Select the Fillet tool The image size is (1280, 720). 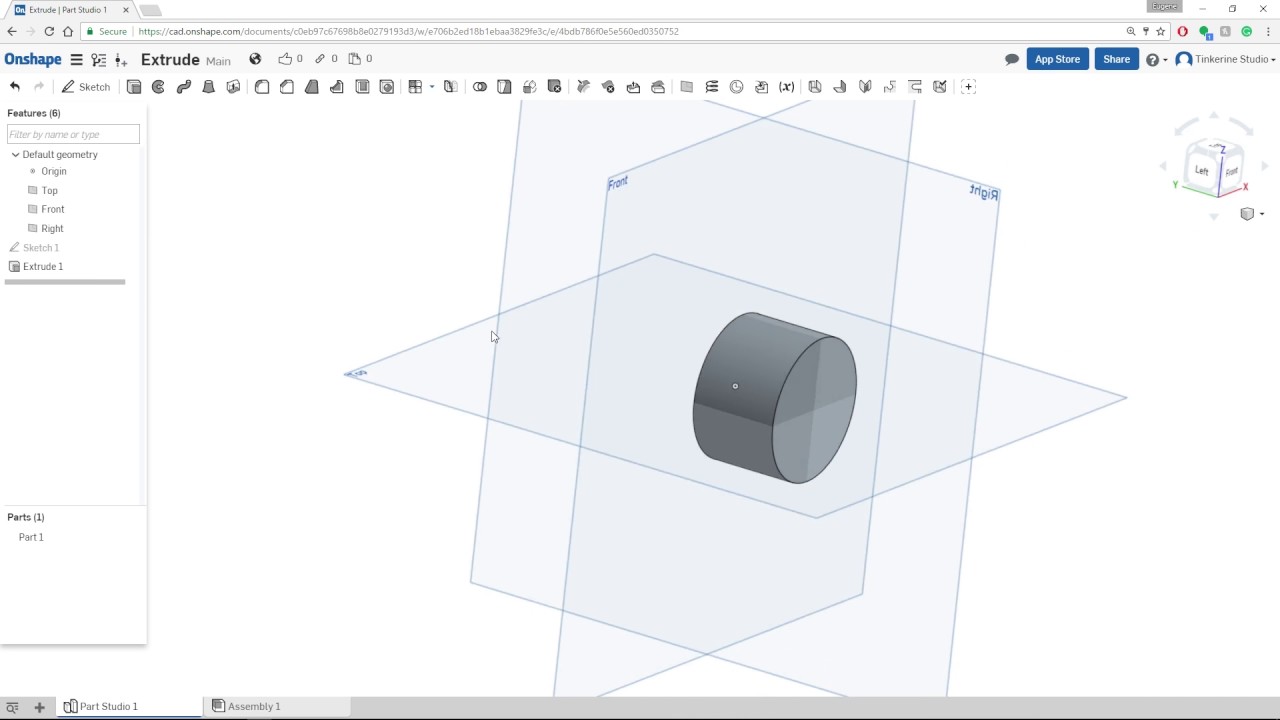tap(262, 87)
